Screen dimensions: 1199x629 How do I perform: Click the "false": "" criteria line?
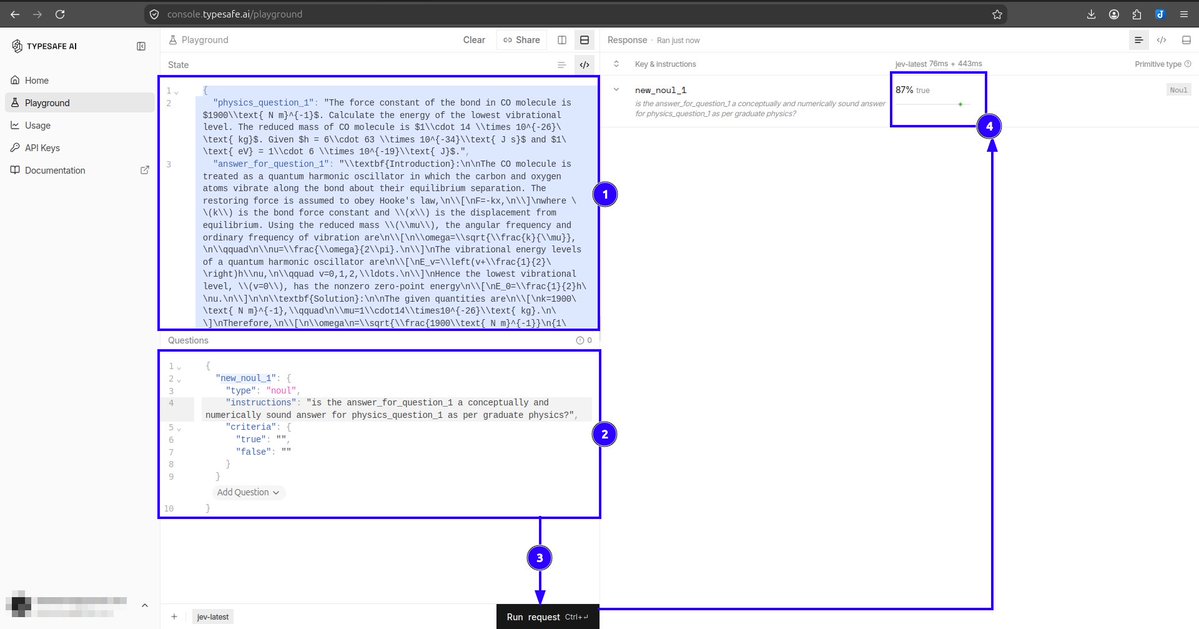[263, 452]
